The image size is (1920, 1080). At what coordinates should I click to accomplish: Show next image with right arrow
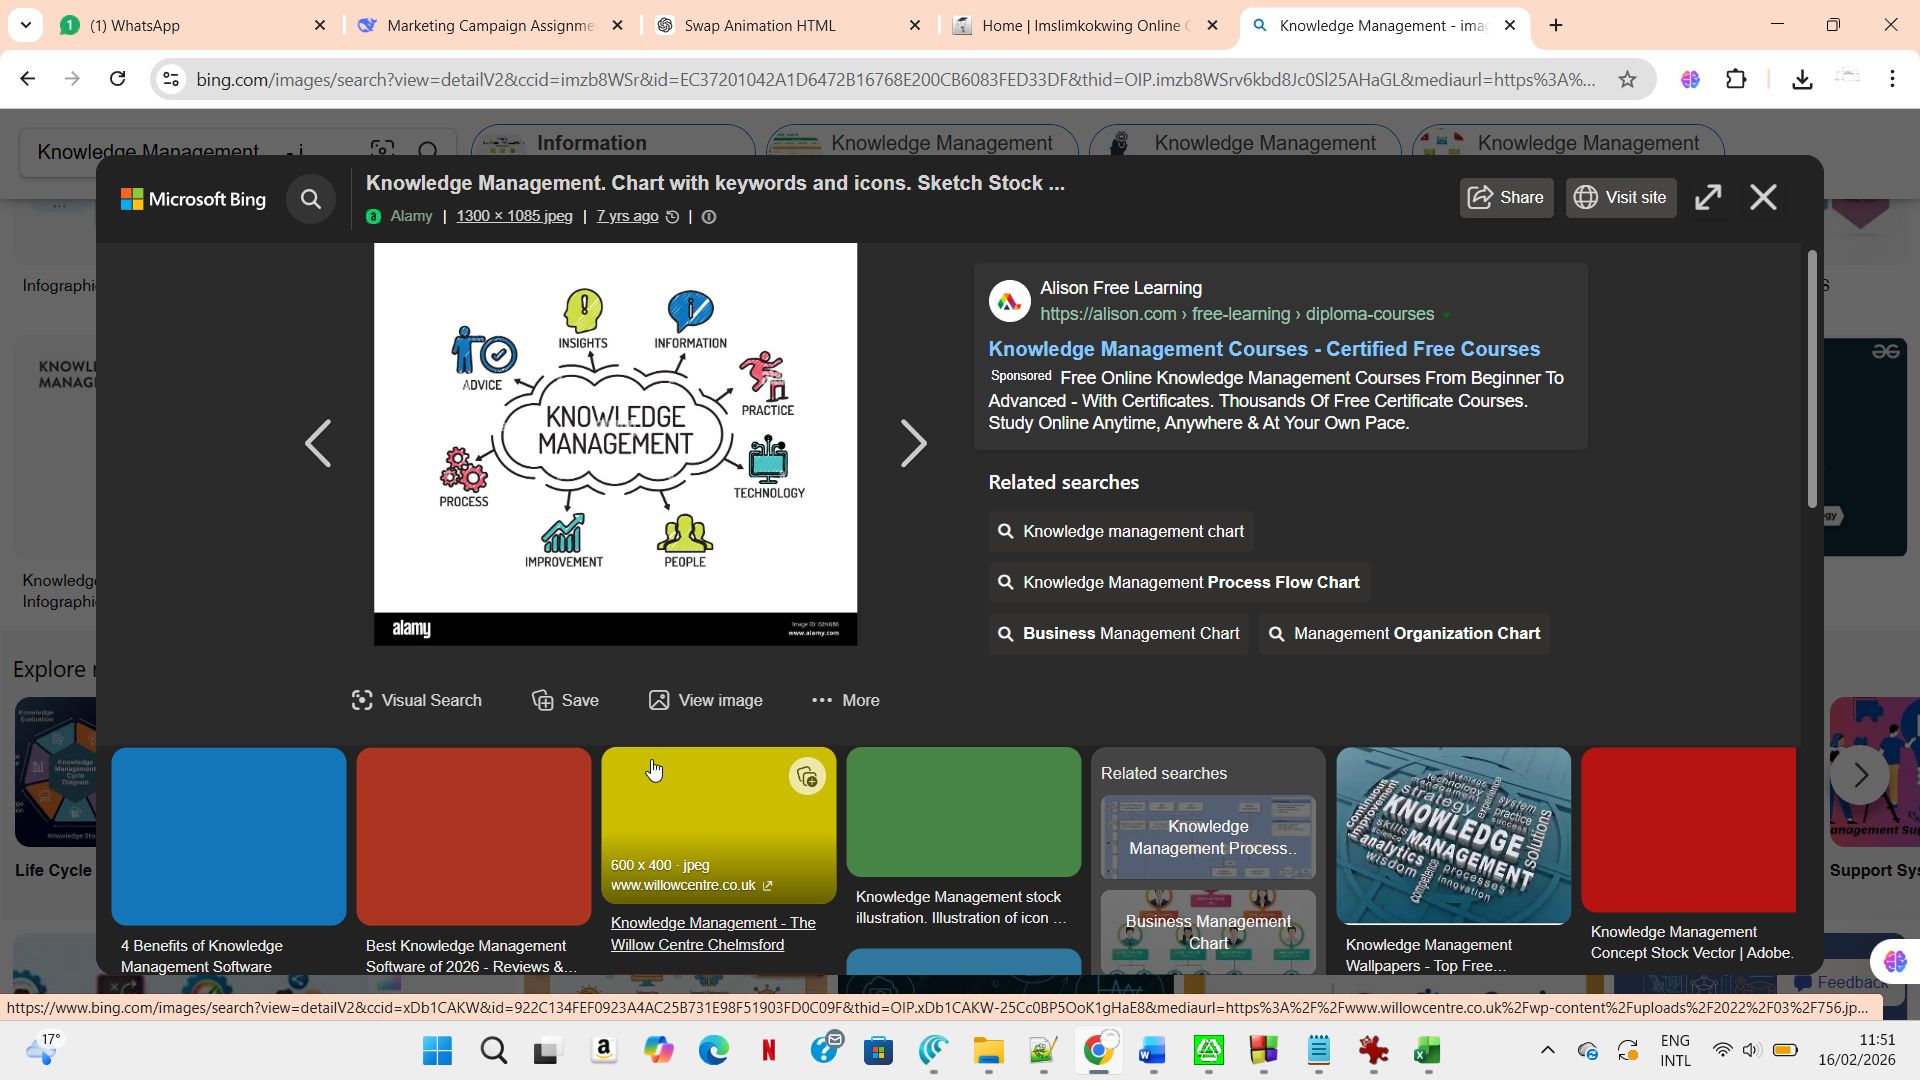(x=913, y=443)
